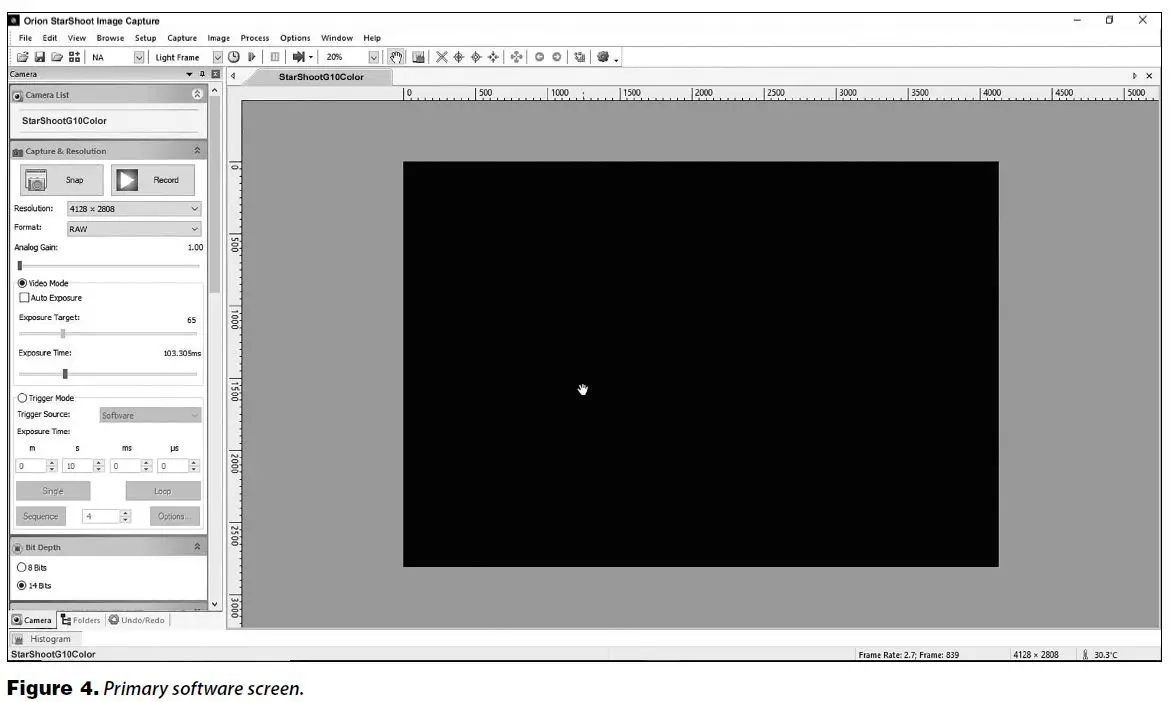Open the Process menu
Image resolution: width=1174 pixels, height=702 pixels.
tap(255, 38)
